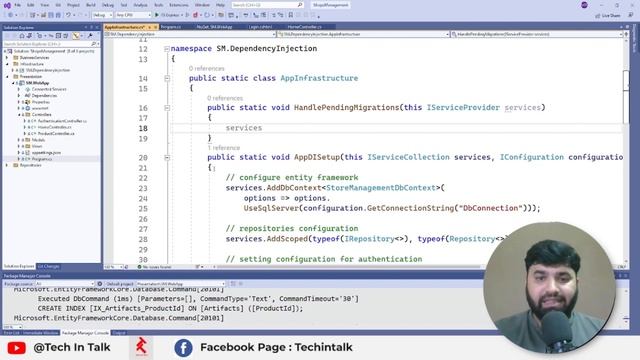Select the Package Manager Console tab
This screenshot has height=360, width=640.
(x=85, y=333)
